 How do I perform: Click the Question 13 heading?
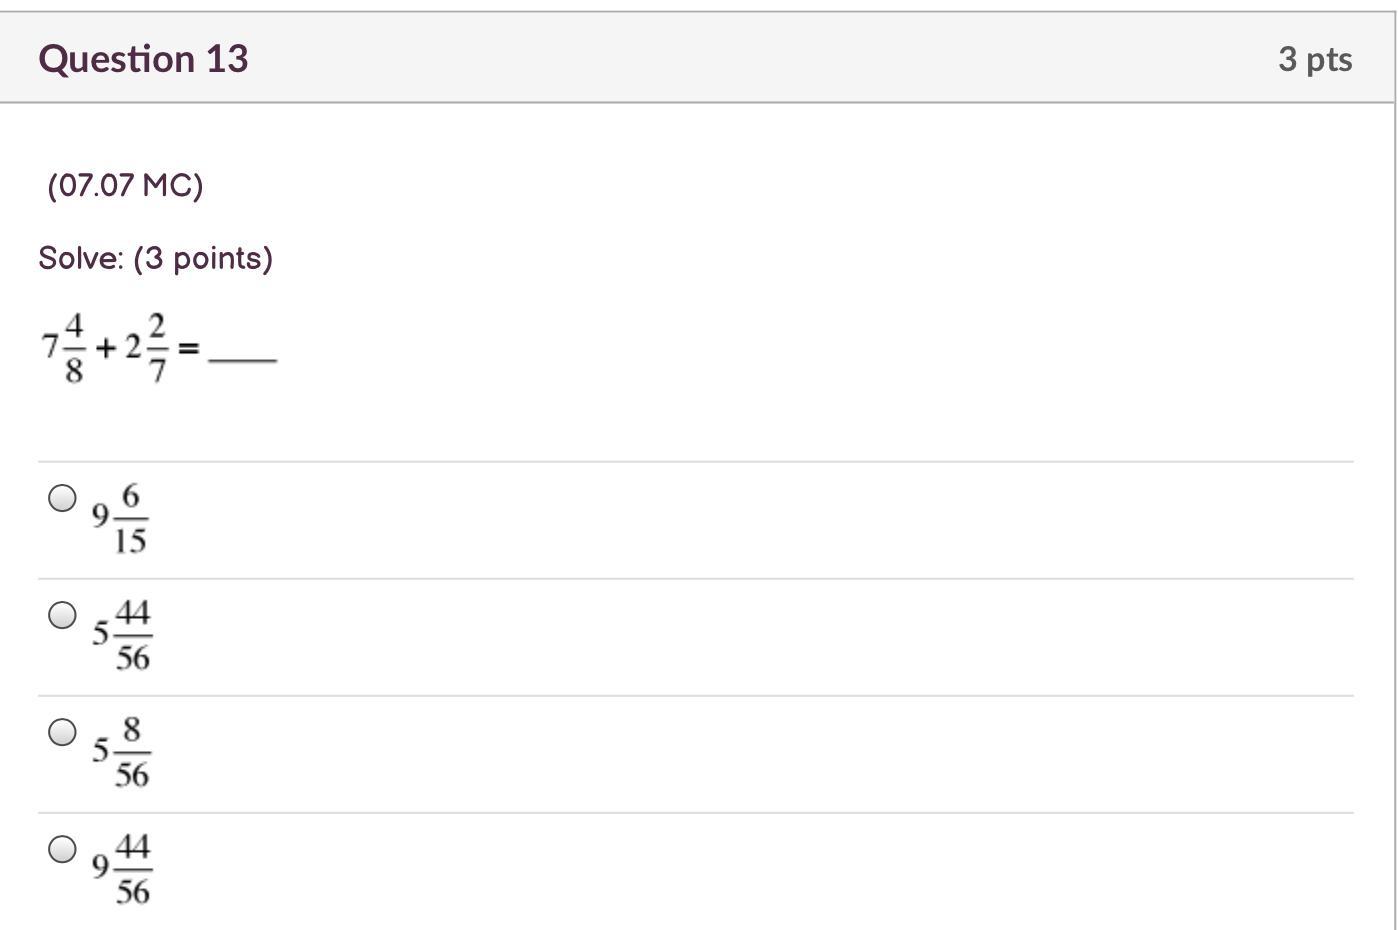(x=143, y=59)
